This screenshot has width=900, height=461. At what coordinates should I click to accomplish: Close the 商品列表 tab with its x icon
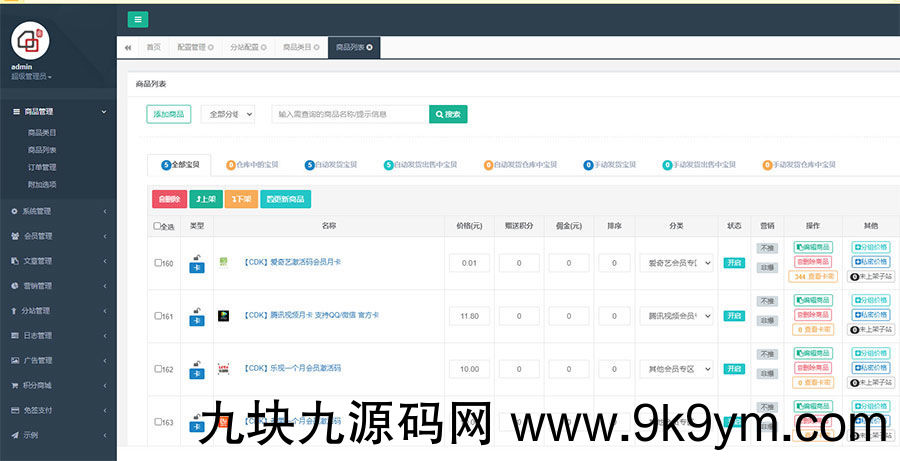coord(370,47)
